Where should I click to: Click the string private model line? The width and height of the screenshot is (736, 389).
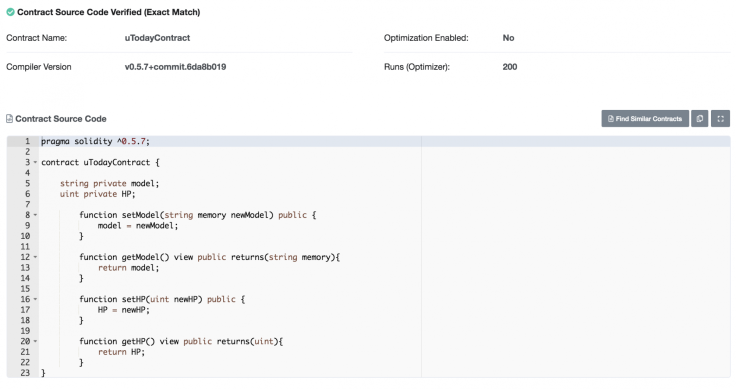coord(109,183)
